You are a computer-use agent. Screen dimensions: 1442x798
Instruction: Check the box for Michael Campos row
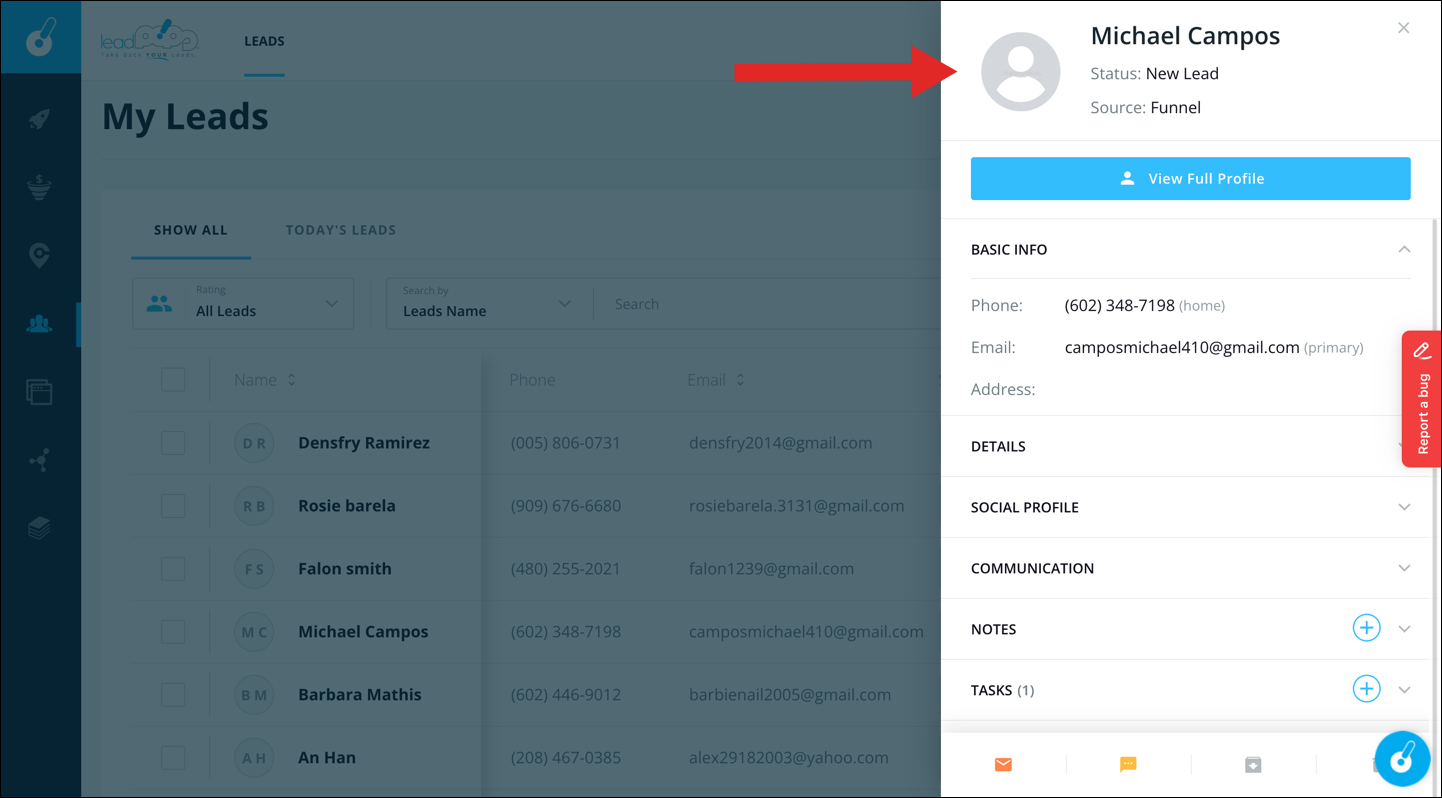click(x=173, y=631)
